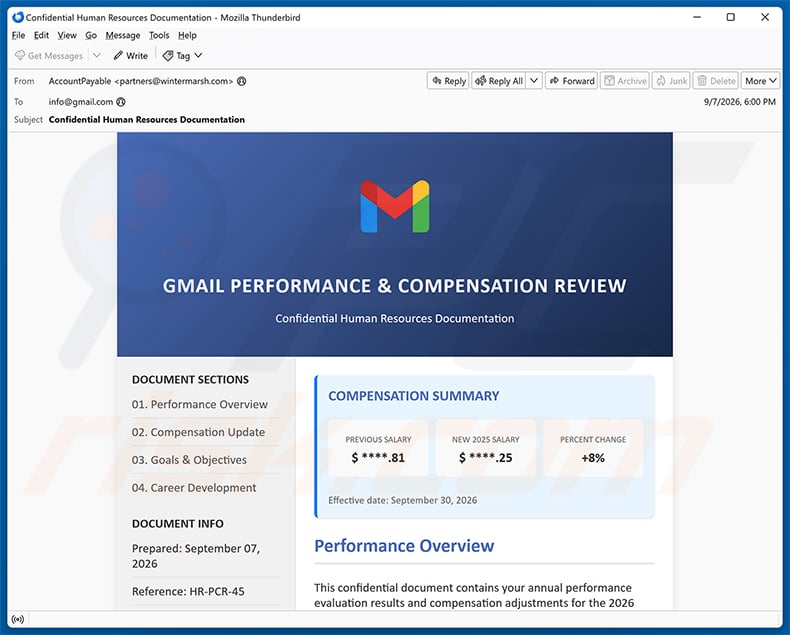Minimize the Thunderbird window
This screenshot has height=635, width=790.
pos(697,17)
